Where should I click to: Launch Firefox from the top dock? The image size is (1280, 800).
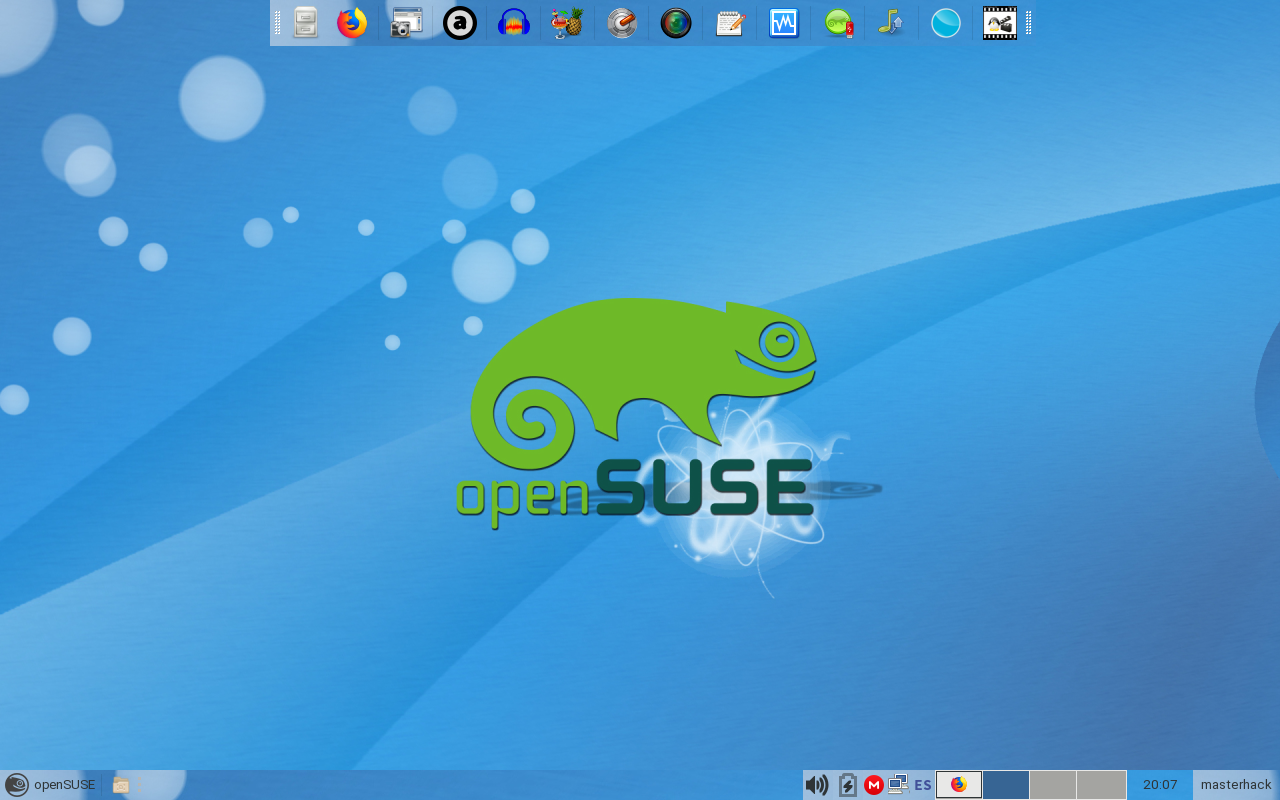(x=352, y=22)
